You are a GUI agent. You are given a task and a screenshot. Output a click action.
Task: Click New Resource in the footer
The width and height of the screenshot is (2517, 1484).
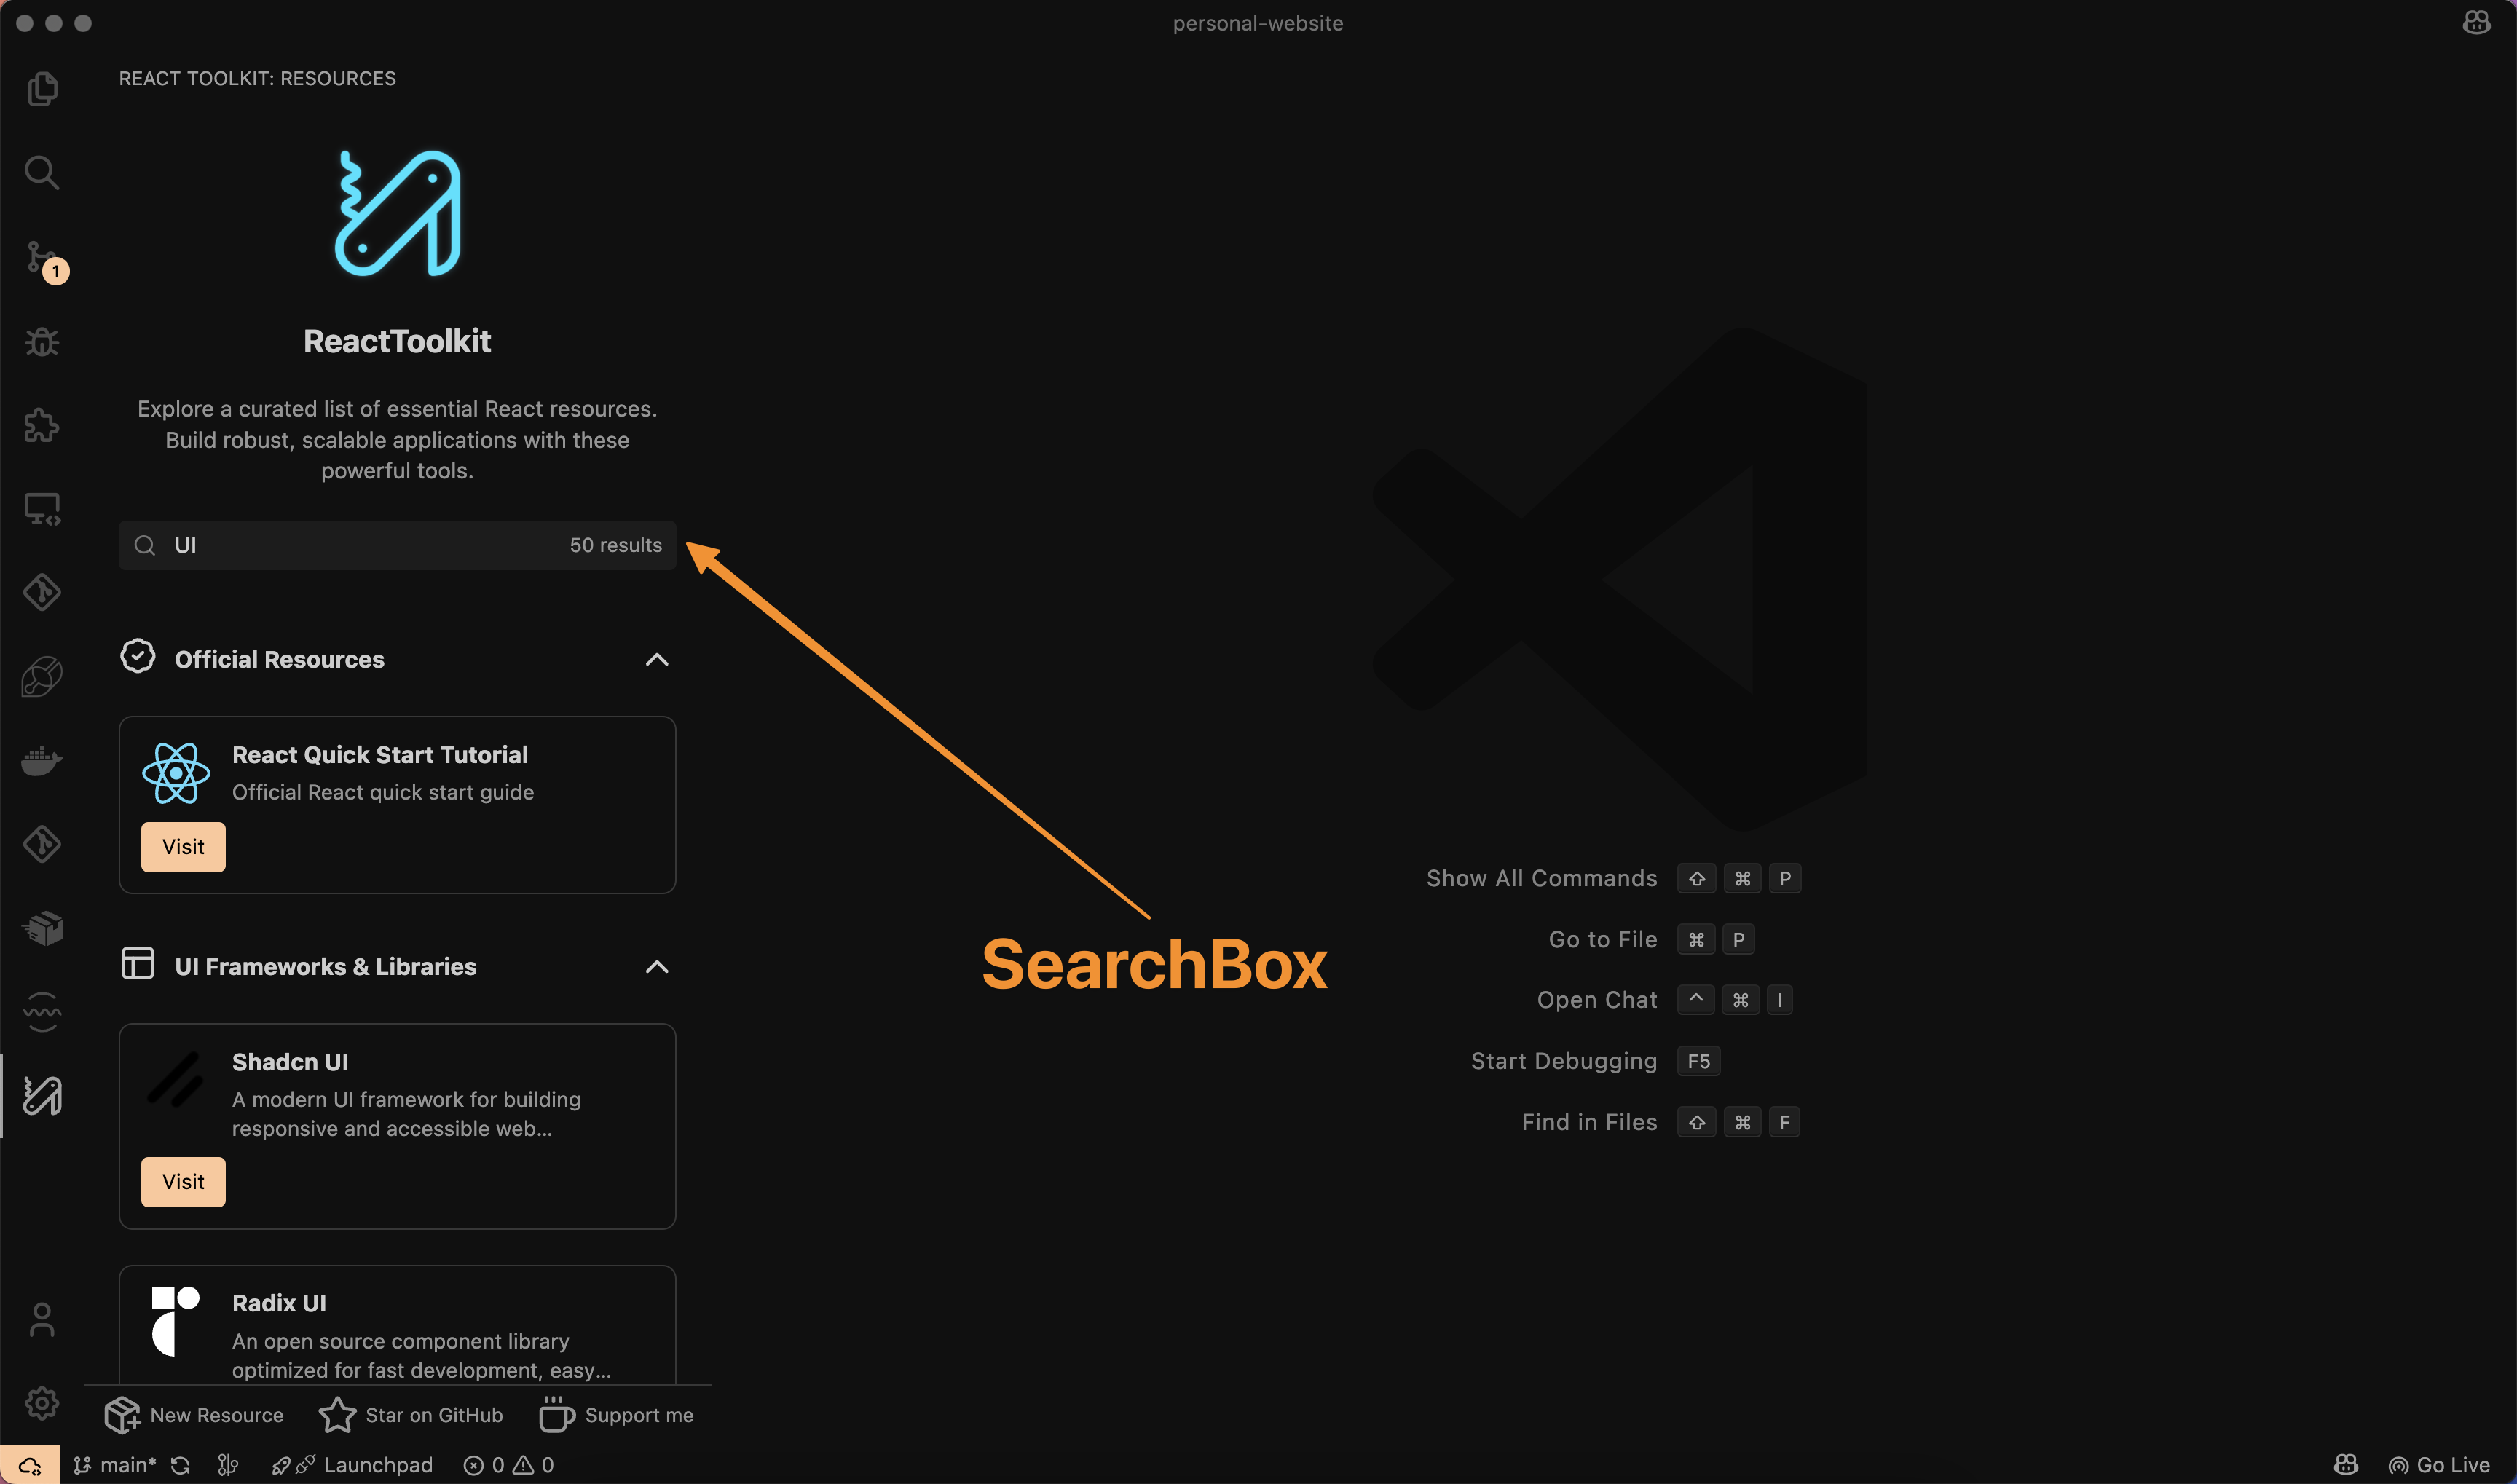coord(194,1415)
